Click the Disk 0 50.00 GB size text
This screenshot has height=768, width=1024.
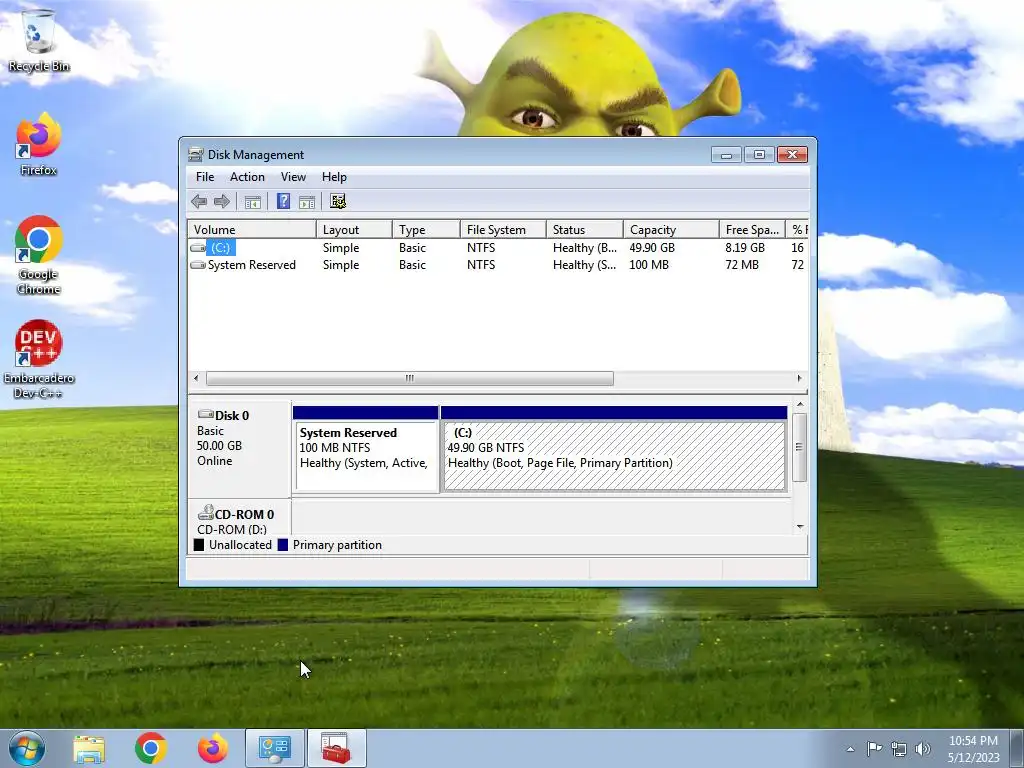(x=219, y=446)
